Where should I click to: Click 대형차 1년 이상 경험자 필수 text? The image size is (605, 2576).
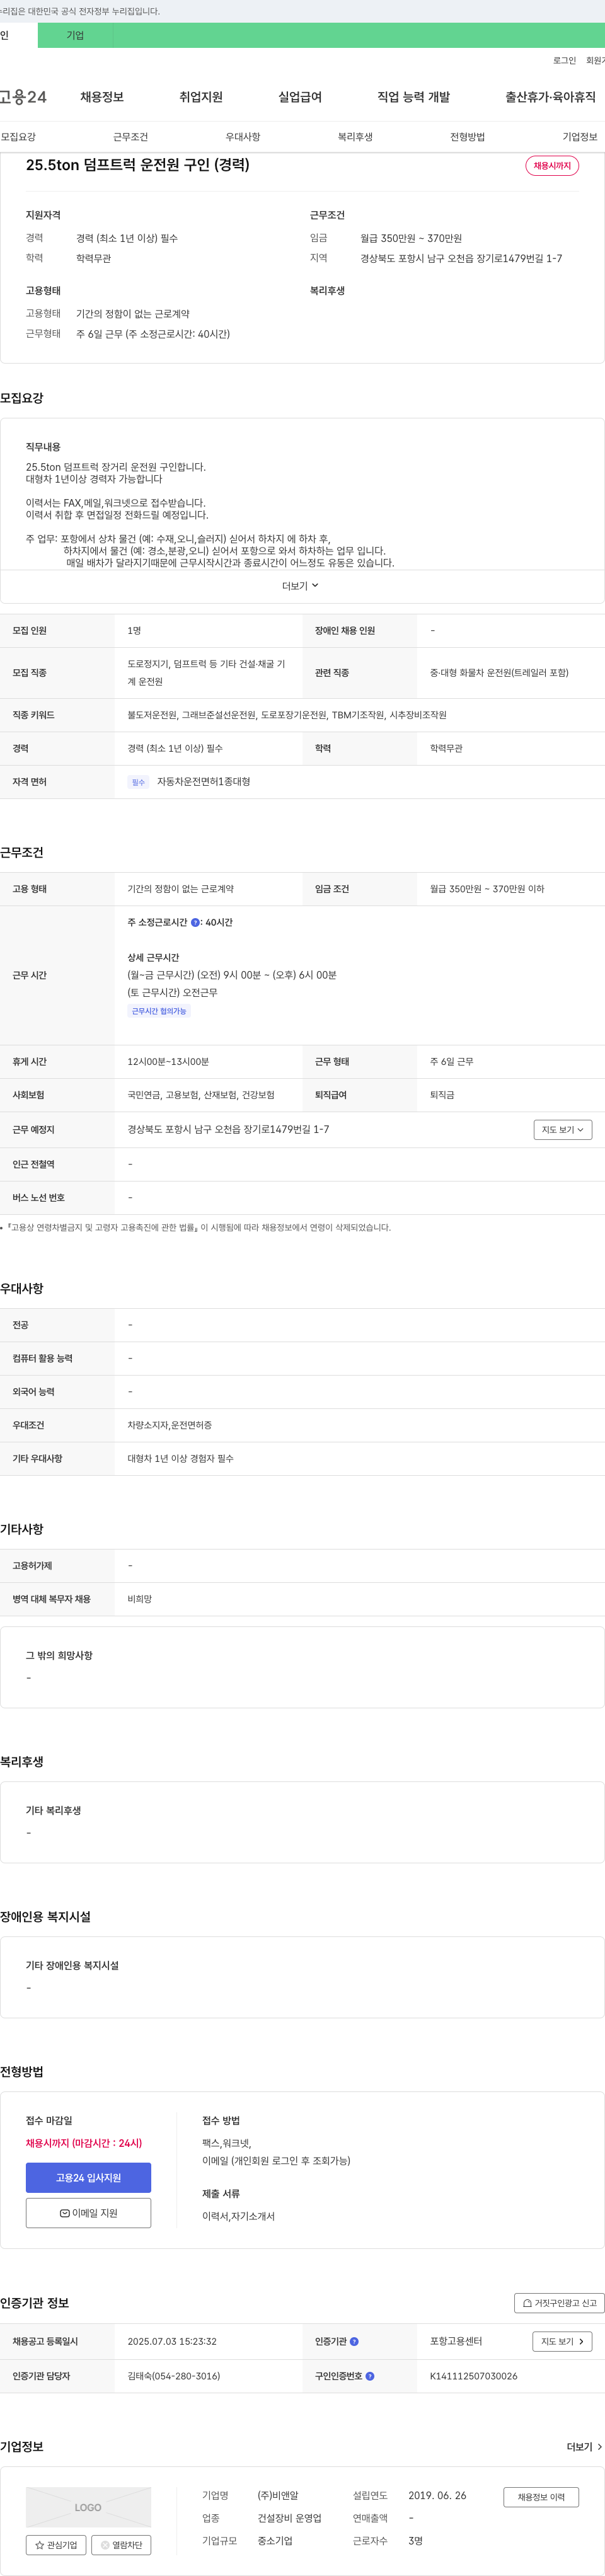point(180,1459)
